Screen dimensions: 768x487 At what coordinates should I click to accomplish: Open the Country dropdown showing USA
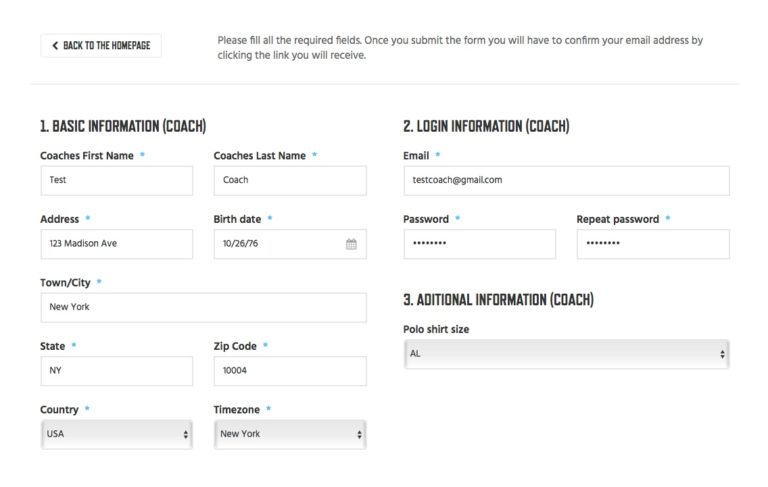pyautogui.click(x=117, y=435)
